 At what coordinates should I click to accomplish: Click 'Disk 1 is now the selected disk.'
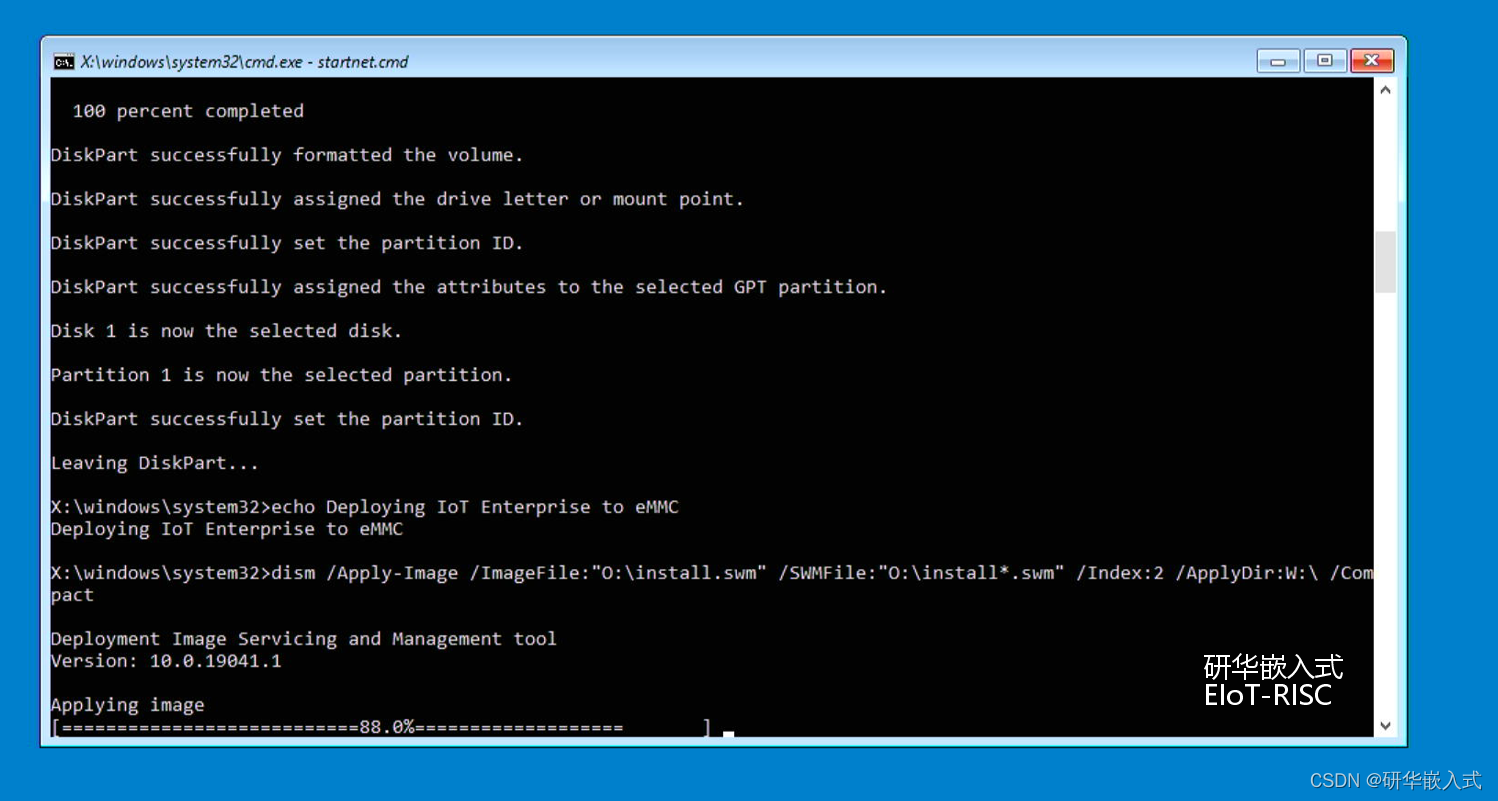point(226,331)
